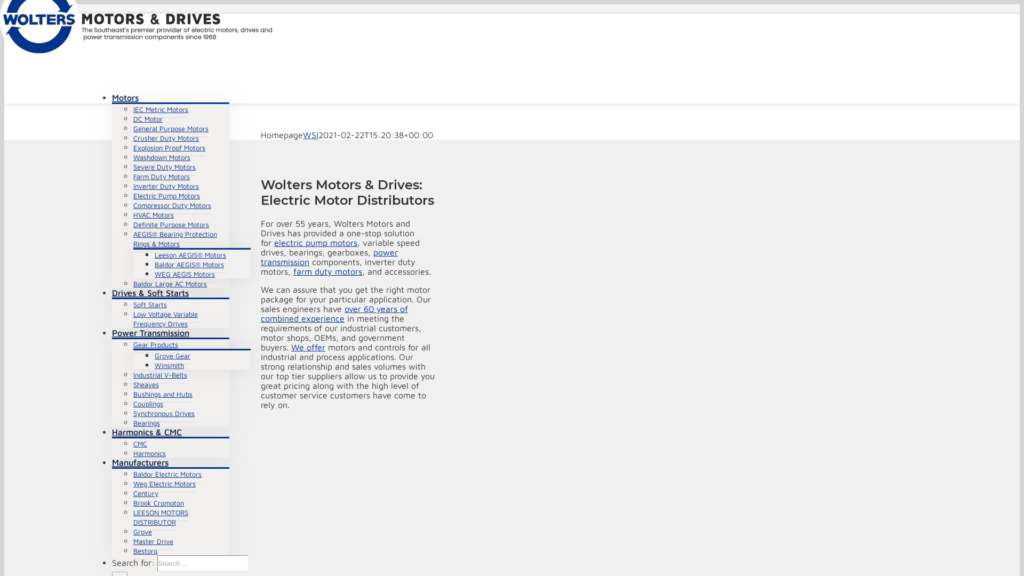Open Bestorq link
Image resolution: width=1024 pixels, height=576 pixels.
[x=145, y=551]
